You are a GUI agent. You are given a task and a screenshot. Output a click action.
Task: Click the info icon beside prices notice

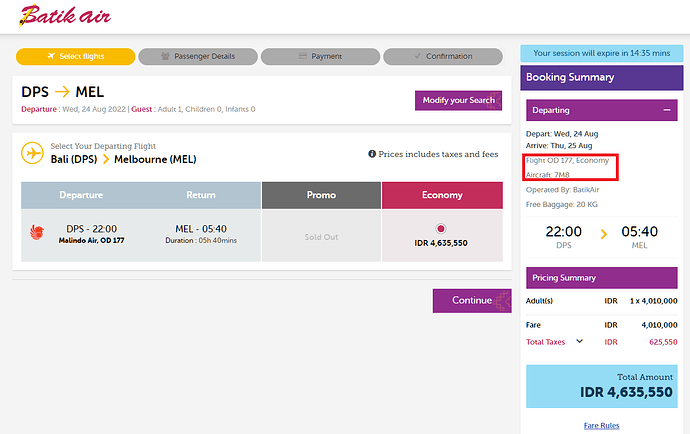pos(372,154)
